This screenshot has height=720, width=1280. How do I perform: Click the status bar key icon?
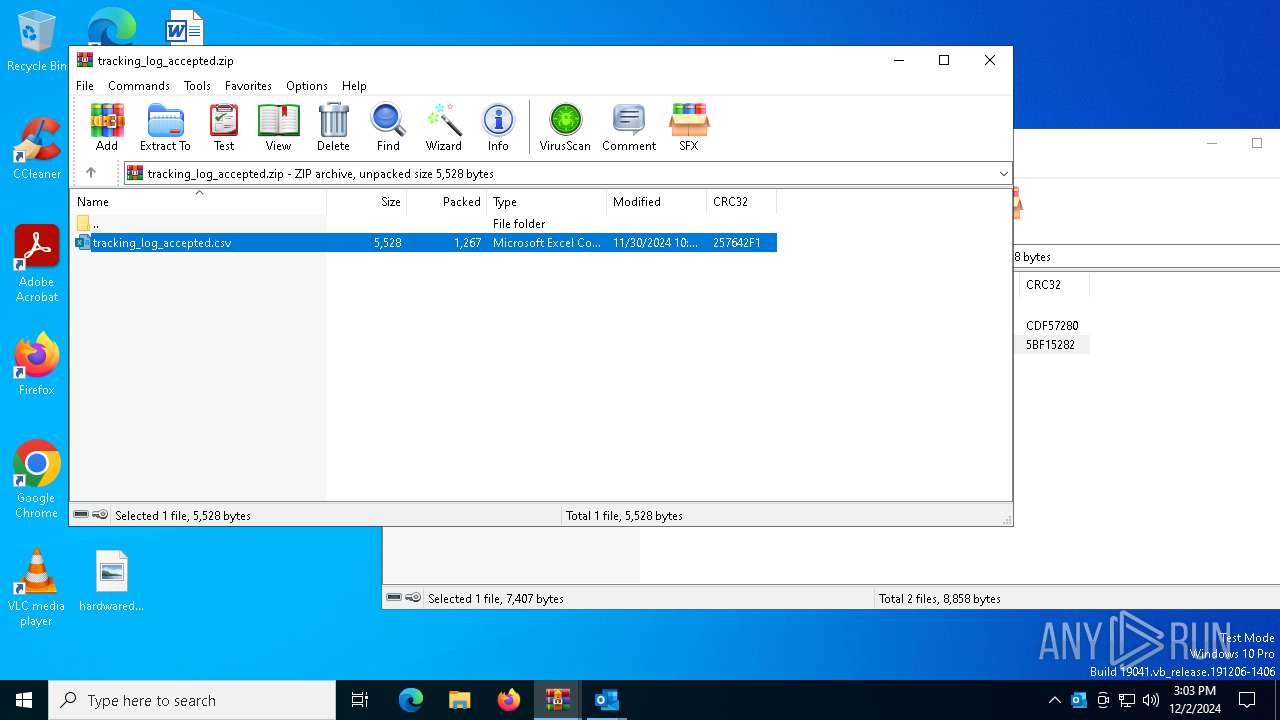pos(100,515)
